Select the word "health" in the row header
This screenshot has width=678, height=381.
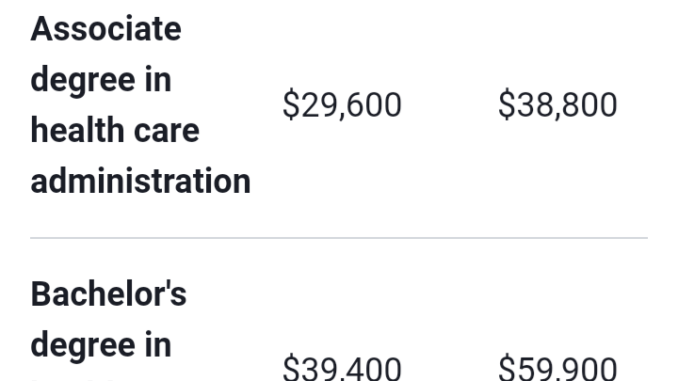(77, 130)
